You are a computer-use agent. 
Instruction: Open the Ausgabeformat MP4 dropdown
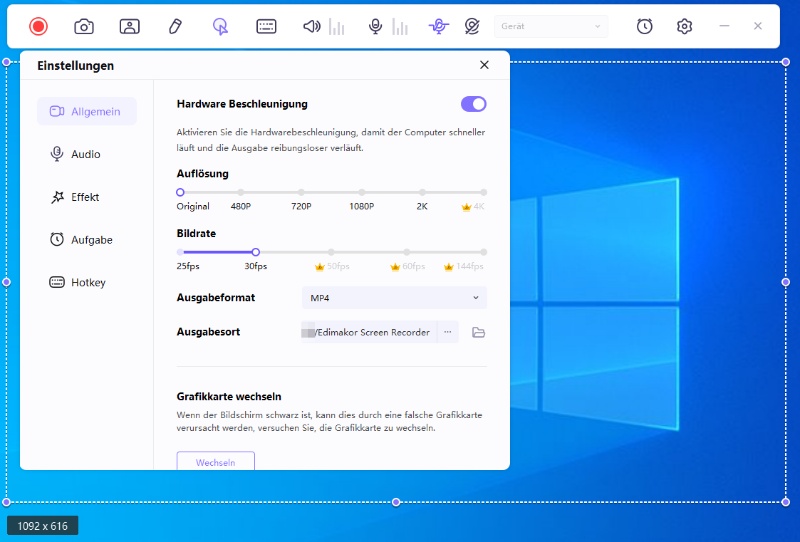(394, 297)
